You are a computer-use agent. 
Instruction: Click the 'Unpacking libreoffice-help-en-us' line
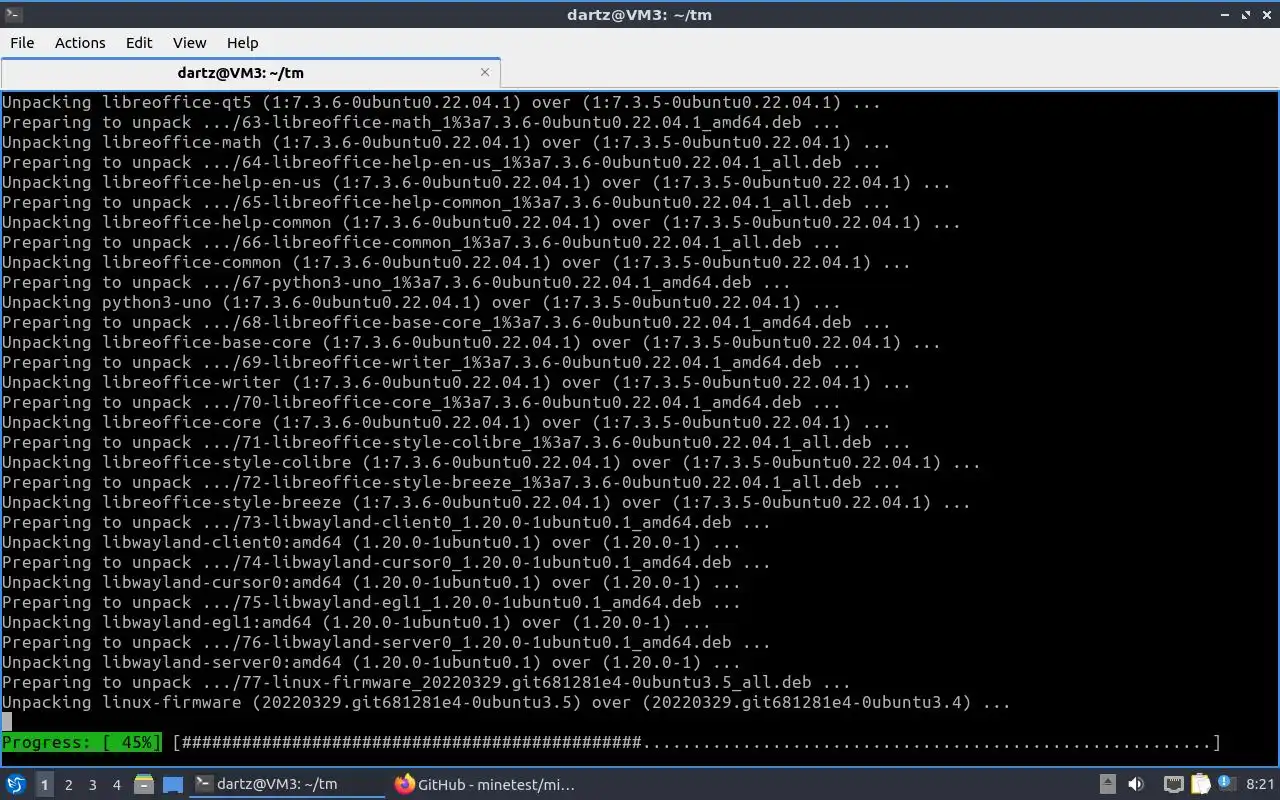(x=476, y=182)
